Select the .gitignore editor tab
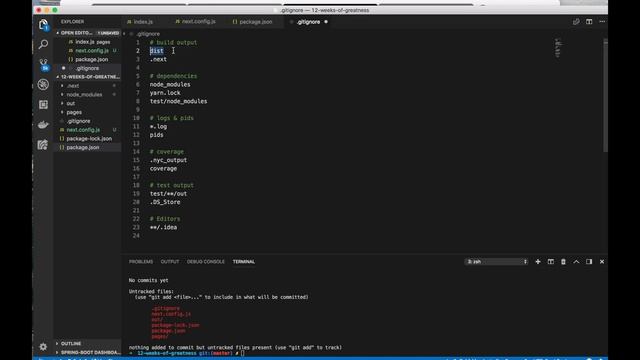The width and height of the screenshot is (640, 360). coord(308,22)
